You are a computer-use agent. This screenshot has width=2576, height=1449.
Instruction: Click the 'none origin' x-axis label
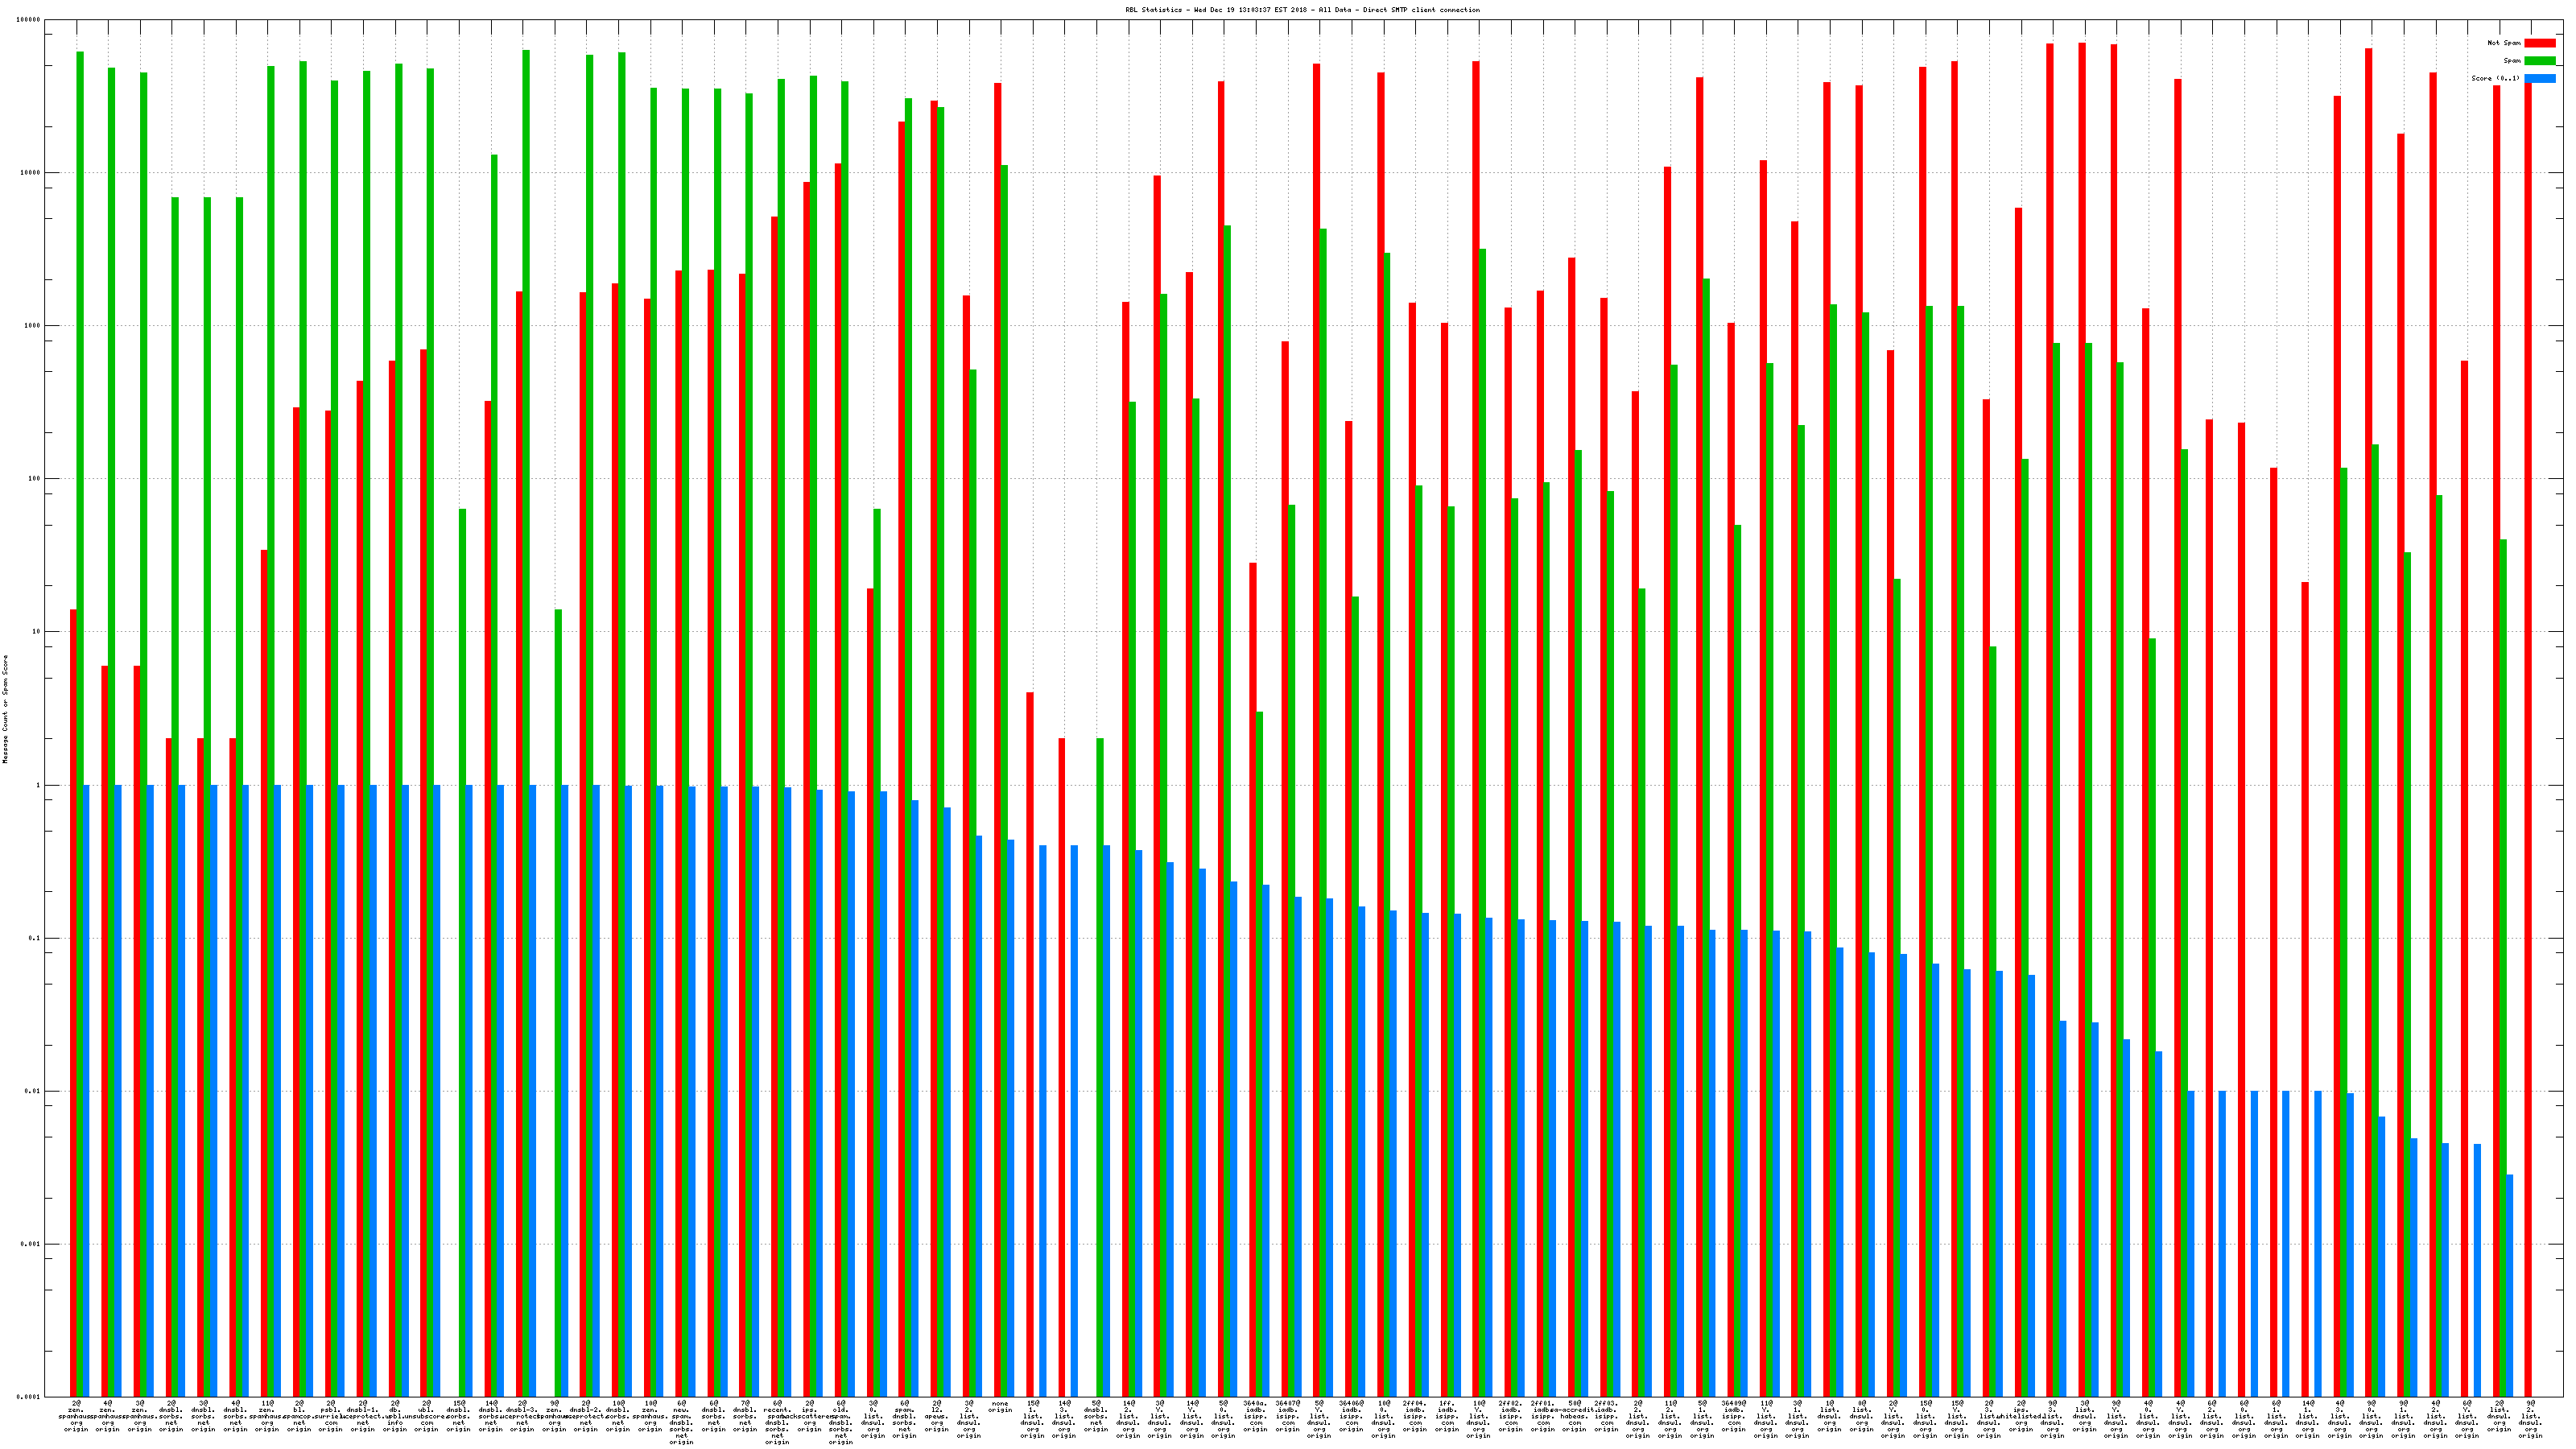pyautogui.click(x=1000, y=1407)
